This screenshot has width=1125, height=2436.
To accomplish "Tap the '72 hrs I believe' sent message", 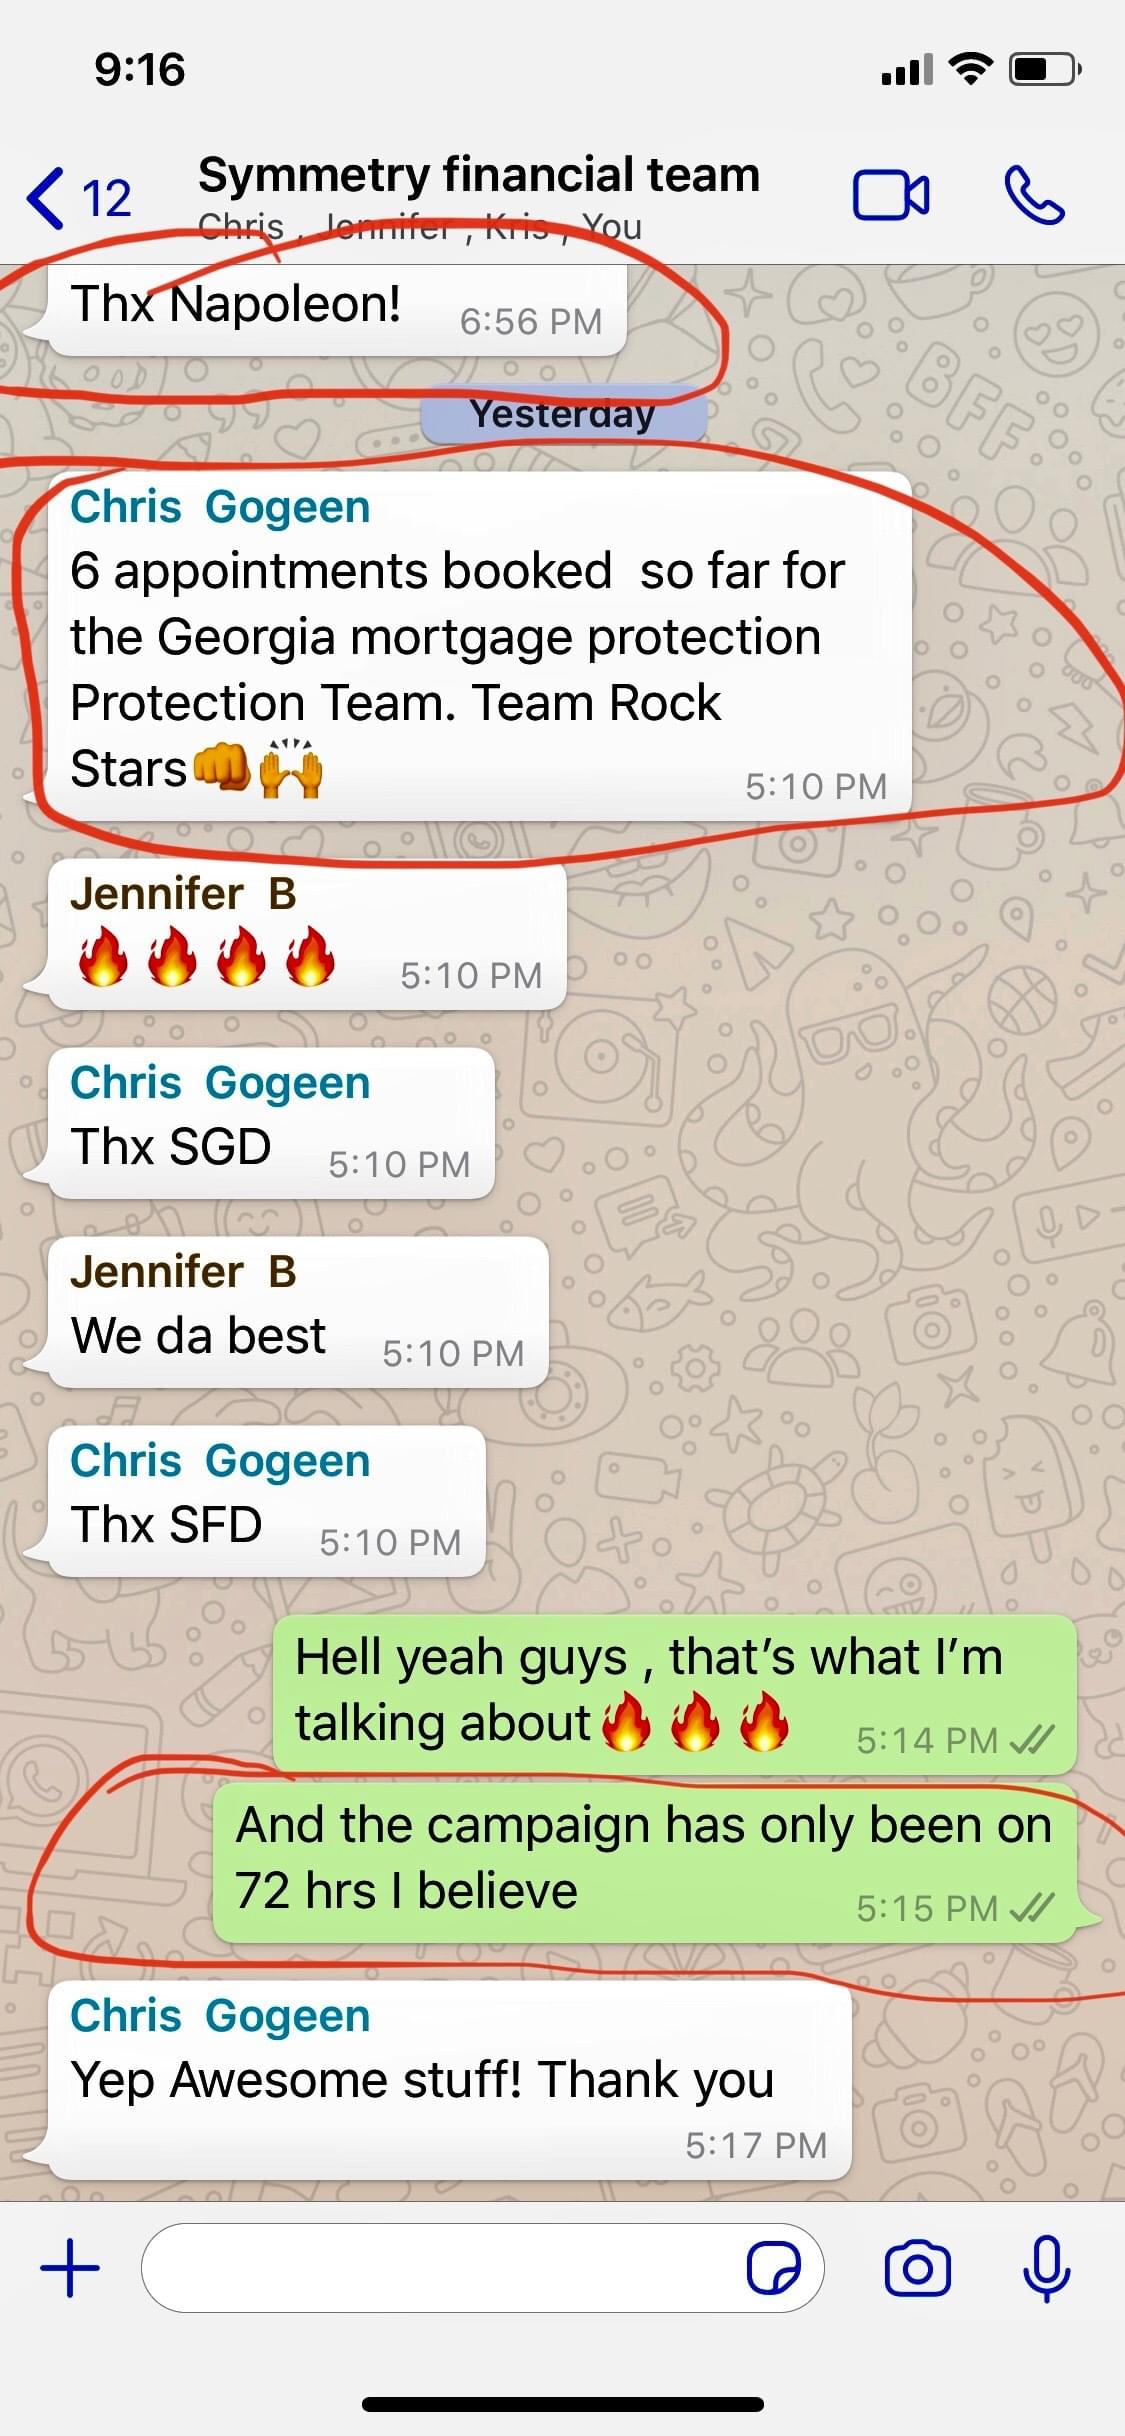I will tap(645, 1861).
